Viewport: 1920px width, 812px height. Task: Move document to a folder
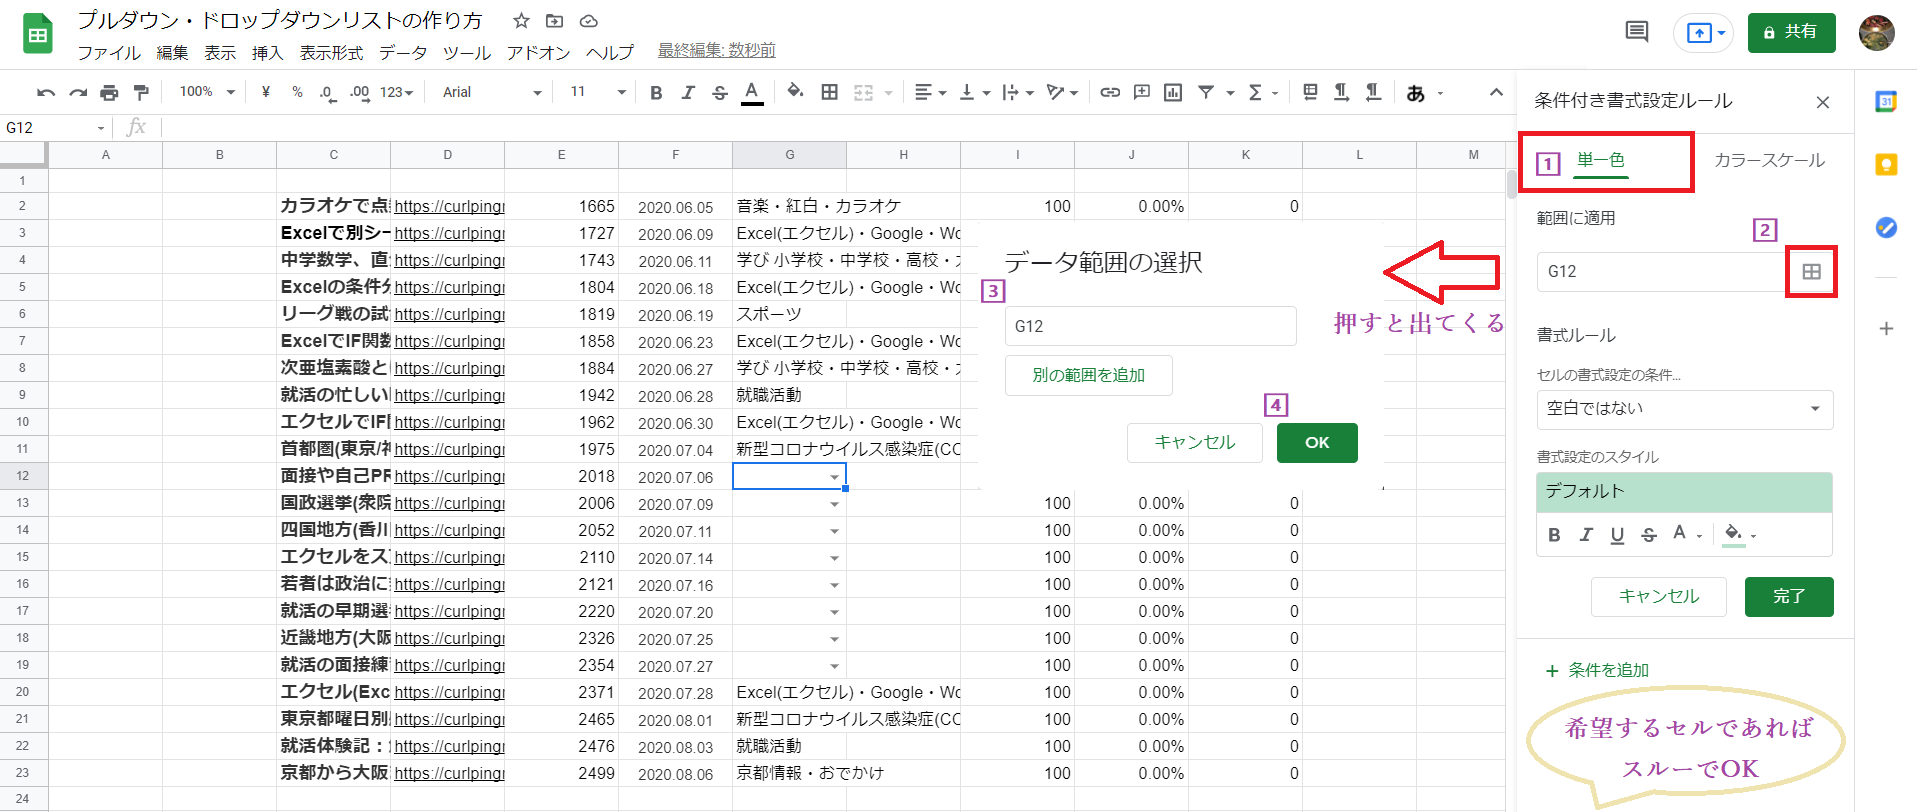point(554,20)
